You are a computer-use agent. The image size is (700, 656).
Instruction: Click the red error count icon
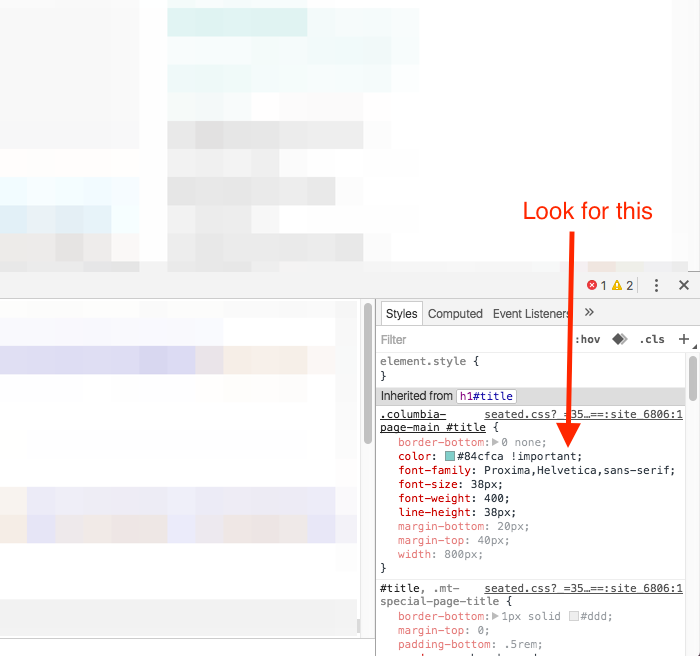tap(592, 286)
